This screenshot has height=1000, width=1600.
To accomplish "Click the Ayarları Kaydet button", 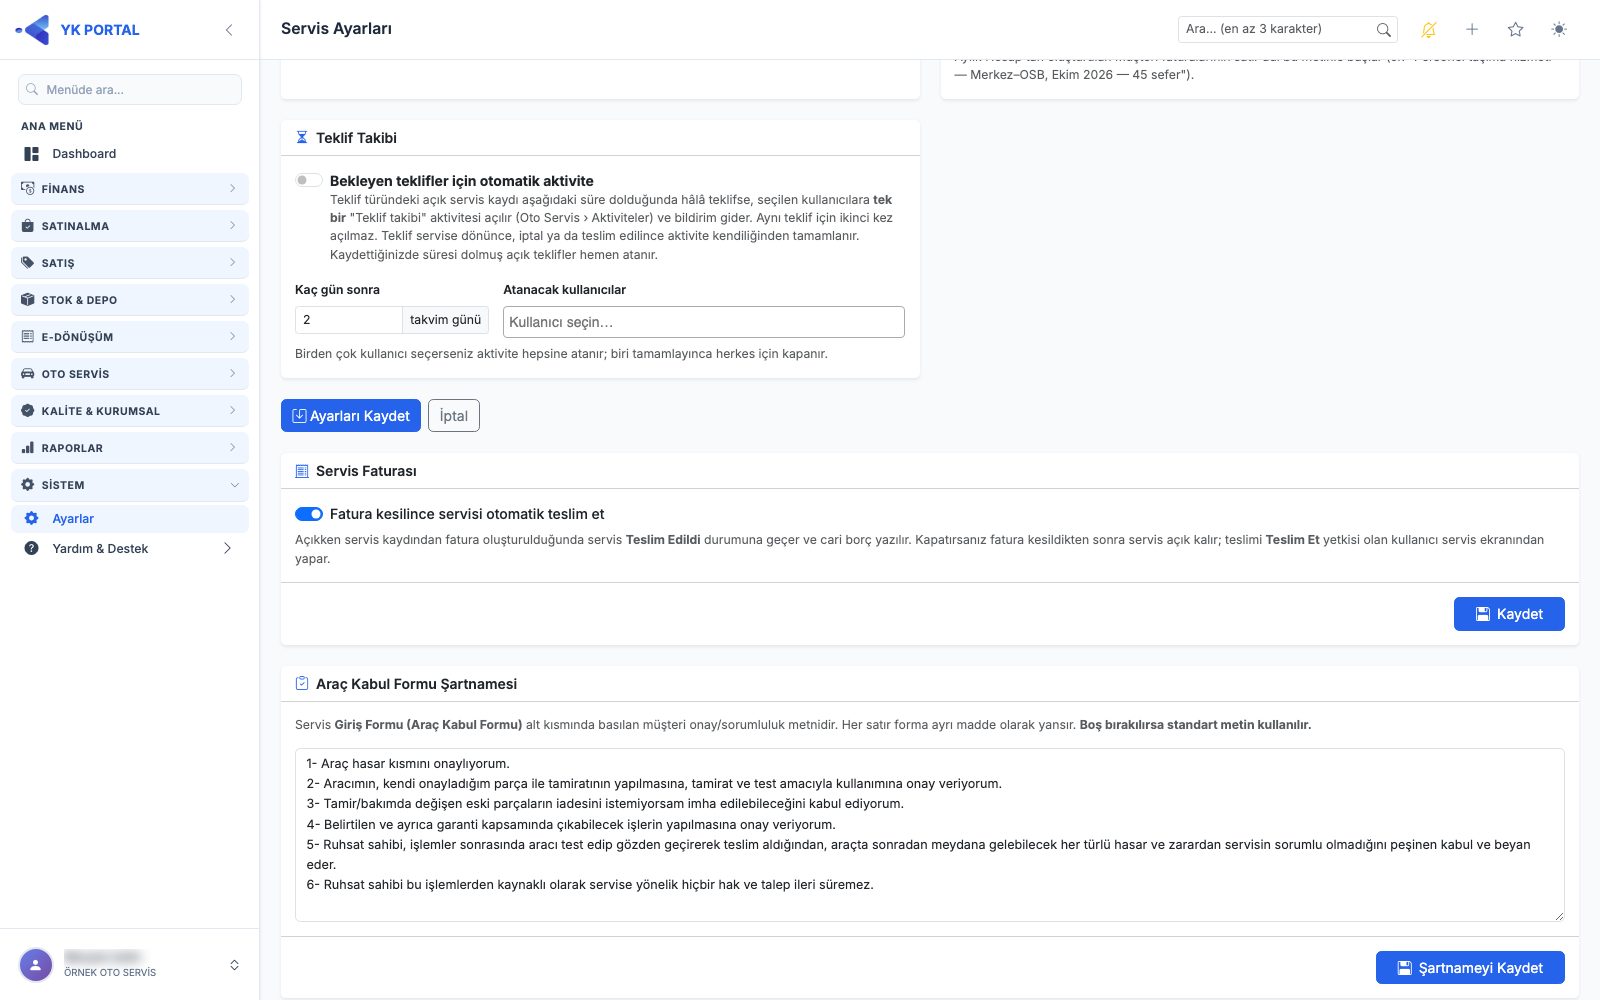I will 351,416.
